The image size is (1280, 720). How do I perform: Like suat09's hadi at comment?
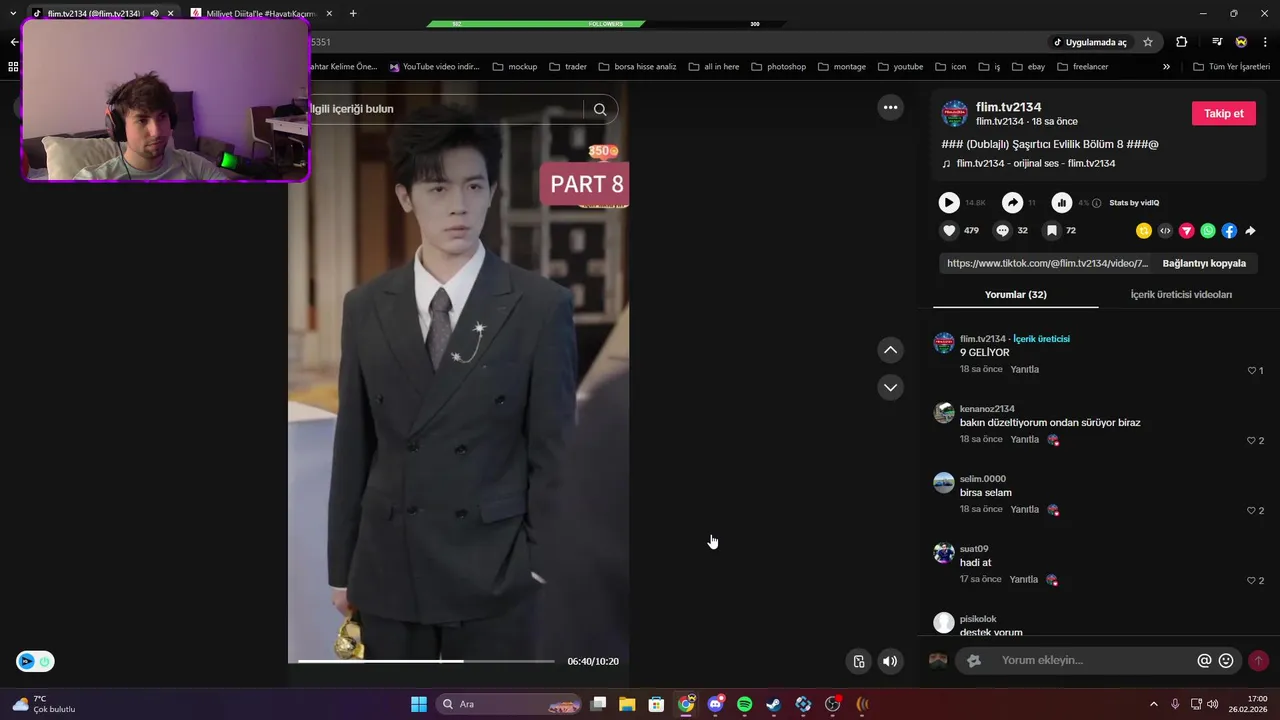pyautogui.click(x=1251, y=581)
